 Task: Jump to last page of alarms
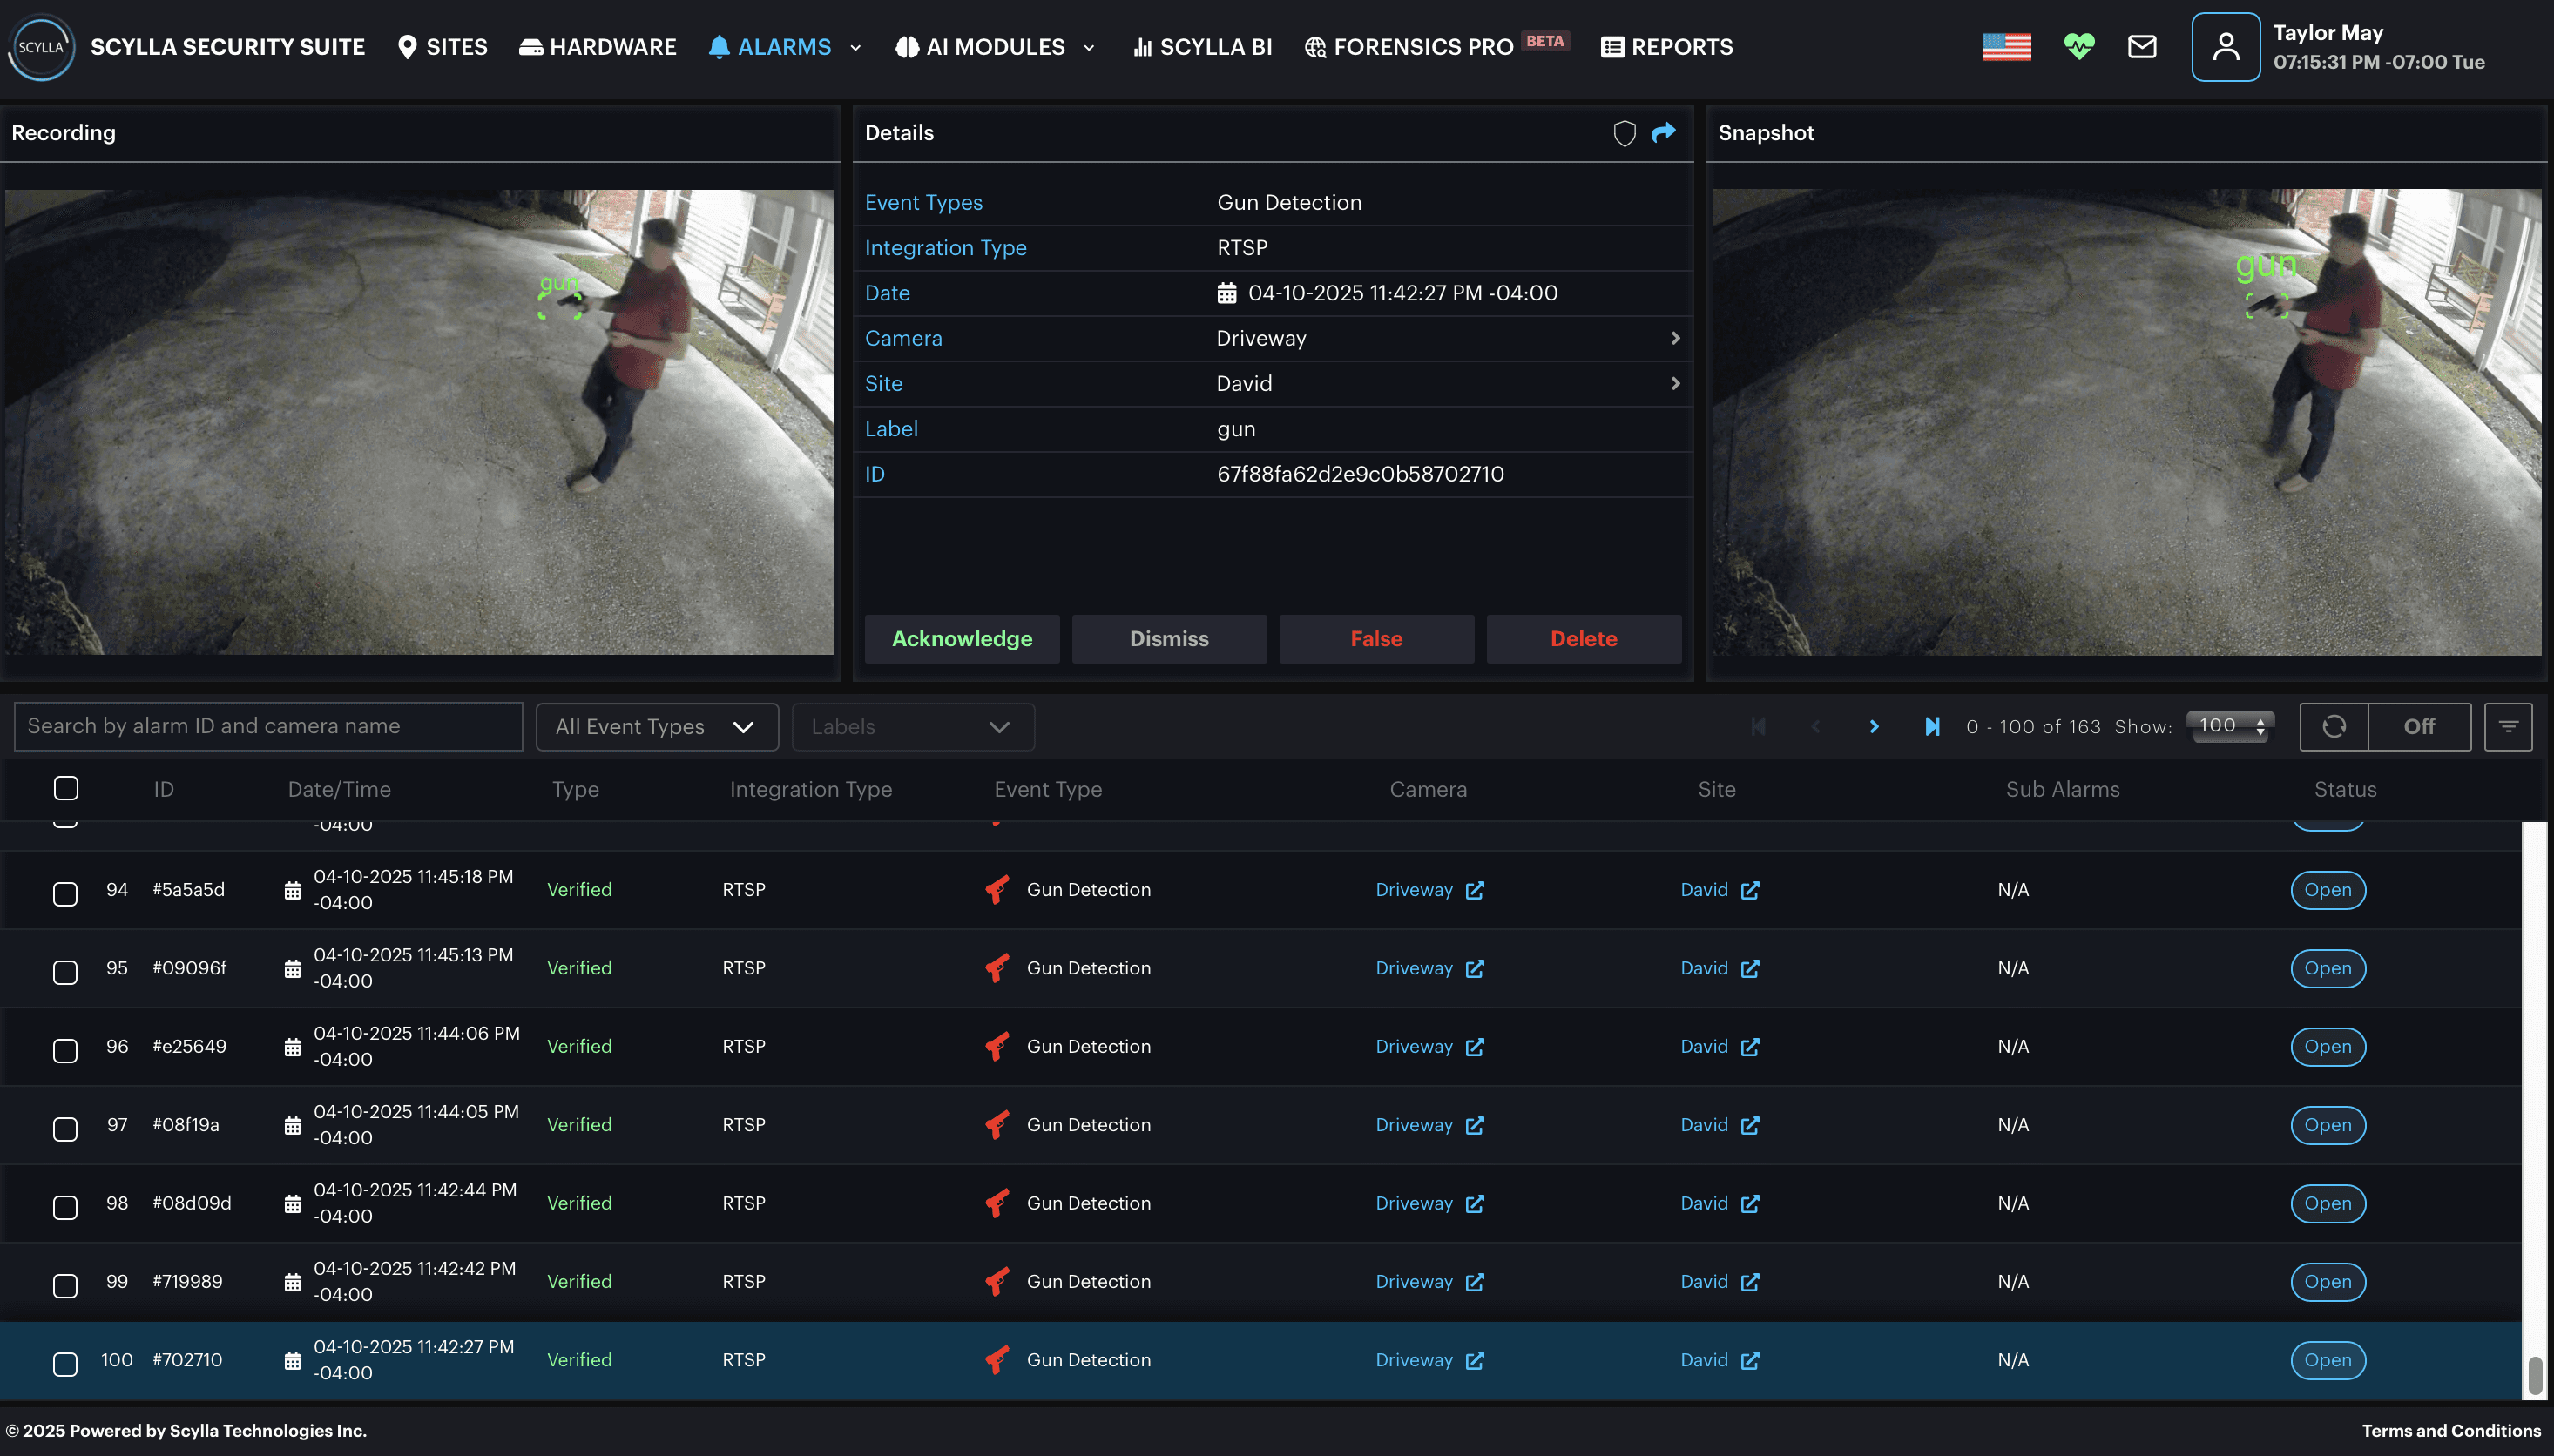tap(1932, 727)
